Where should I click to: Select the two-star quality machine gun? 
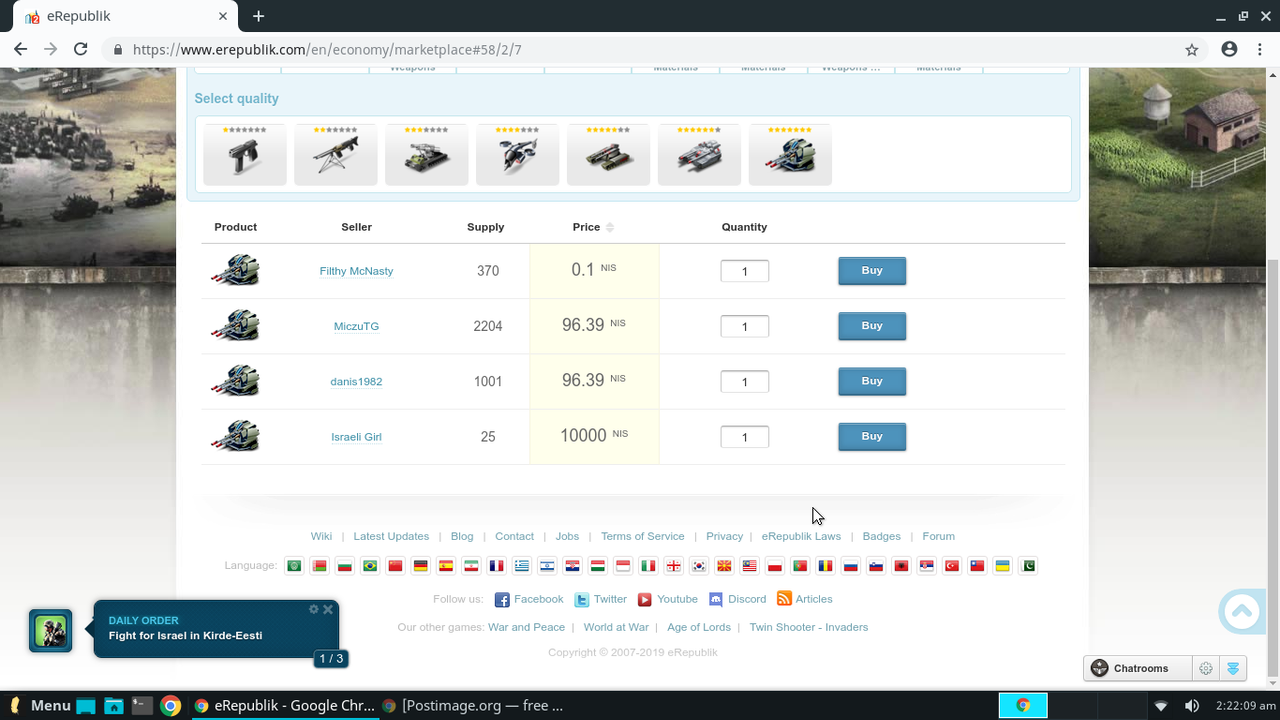[336, 155]
